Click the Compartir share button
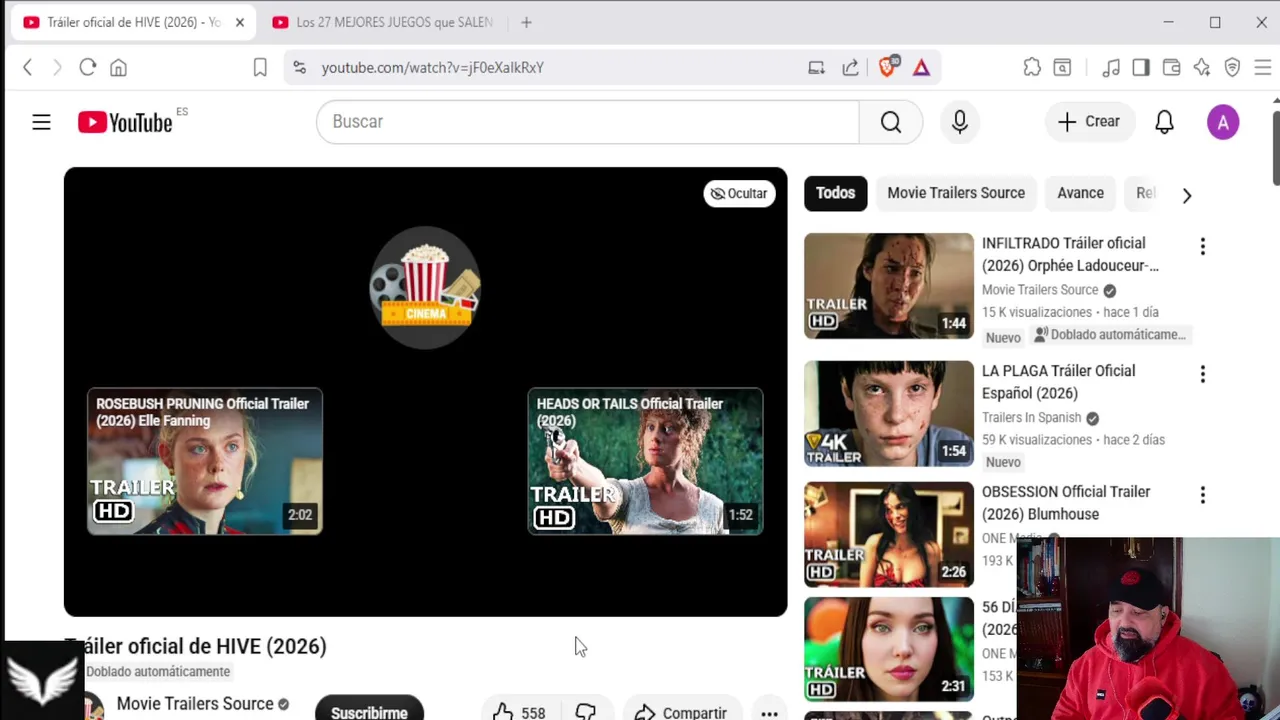This screenshot has width=1280, height=720. [x=680, y=712]
